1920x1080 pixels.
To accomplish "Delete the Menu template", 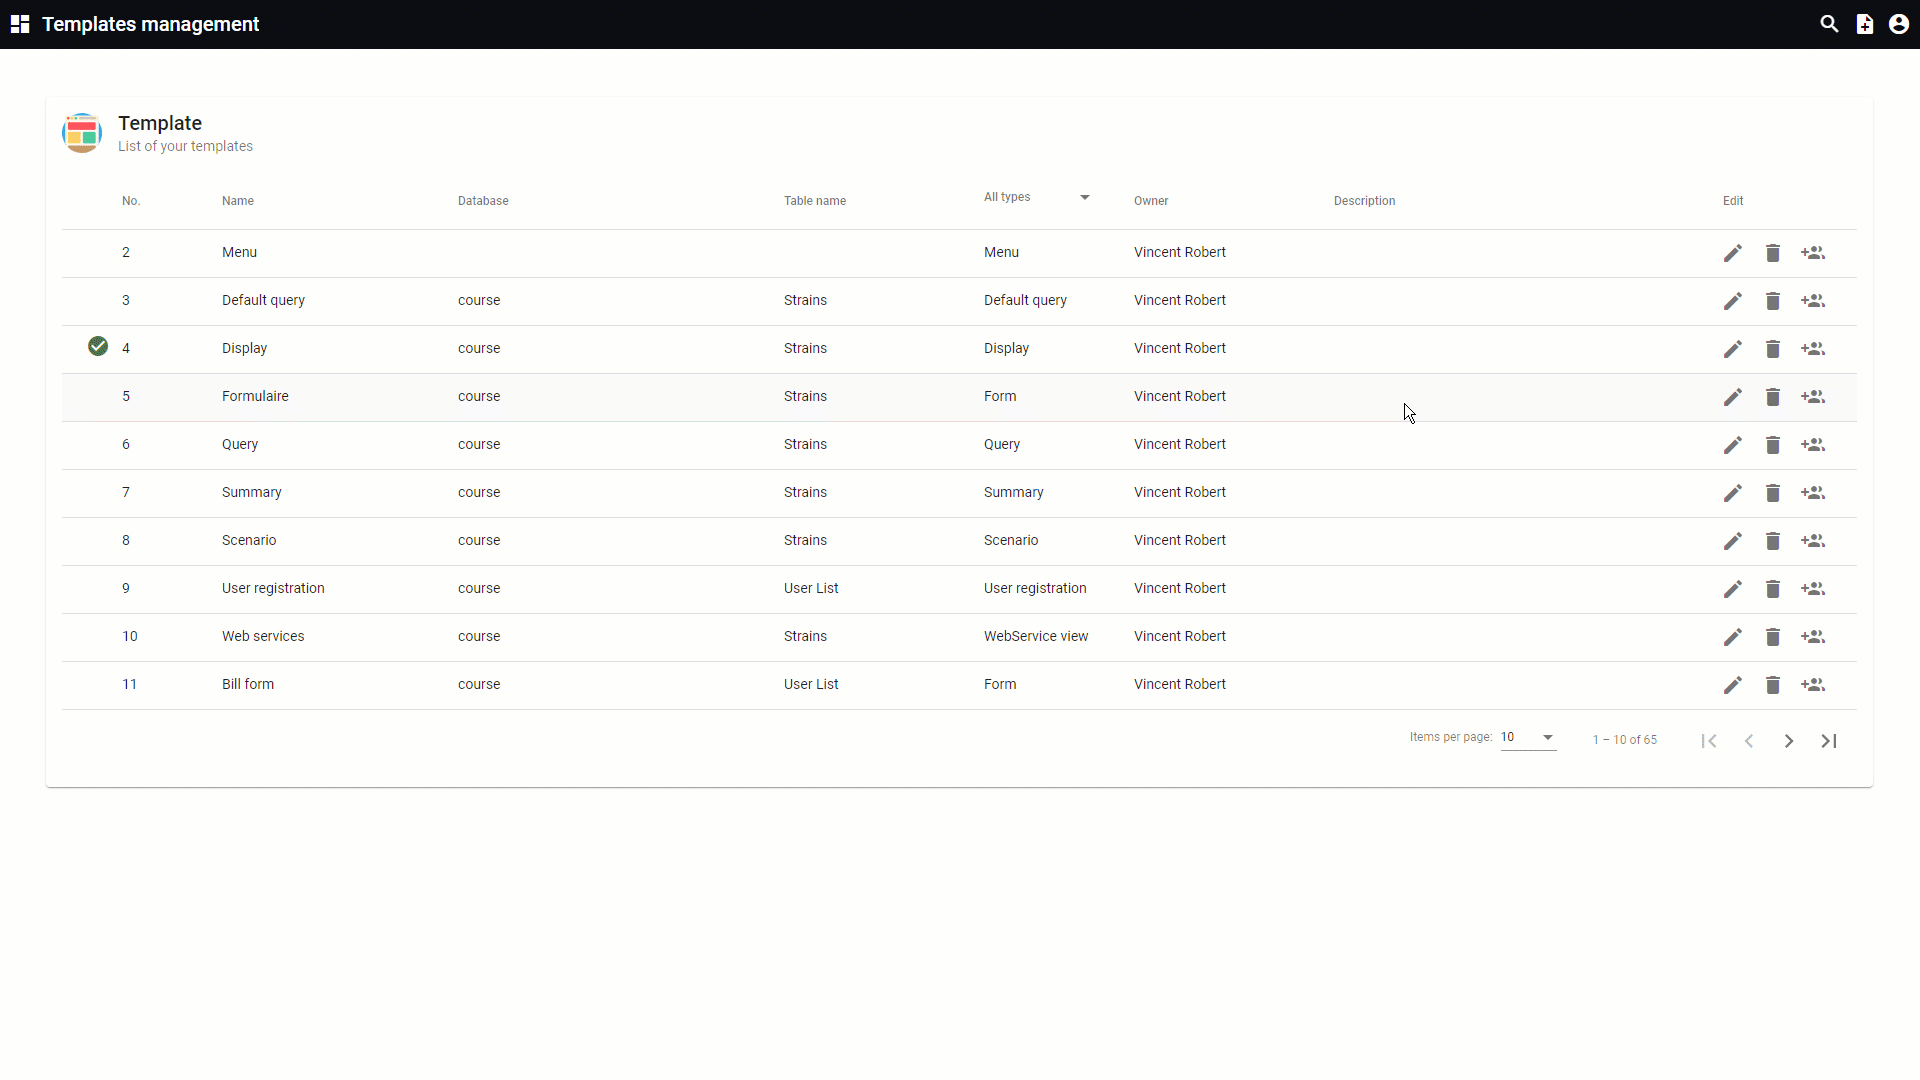I will [x=1773, y=253].
